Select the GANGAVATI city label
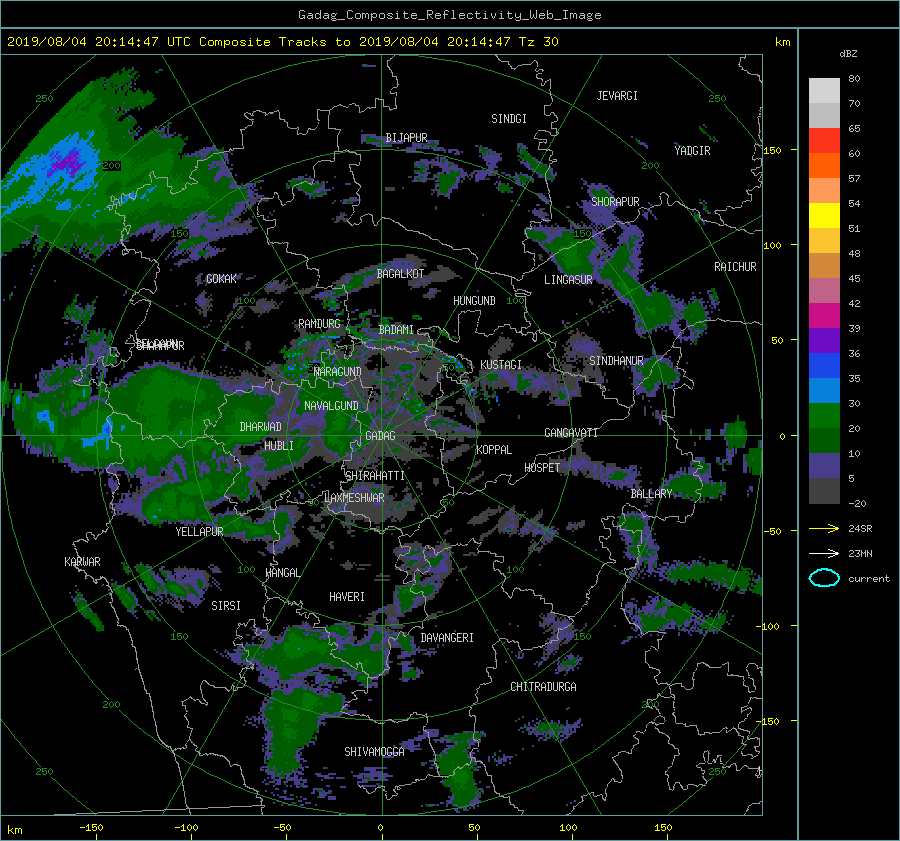The image size is (900, 841). pyautogui.click(x=571, y=433)
